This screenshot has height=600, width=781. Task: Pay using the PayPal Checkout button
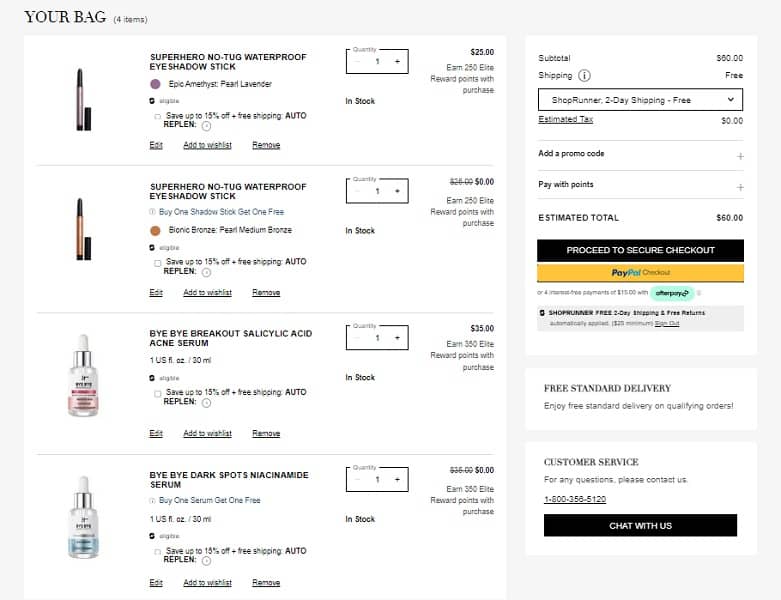[640, 273]
